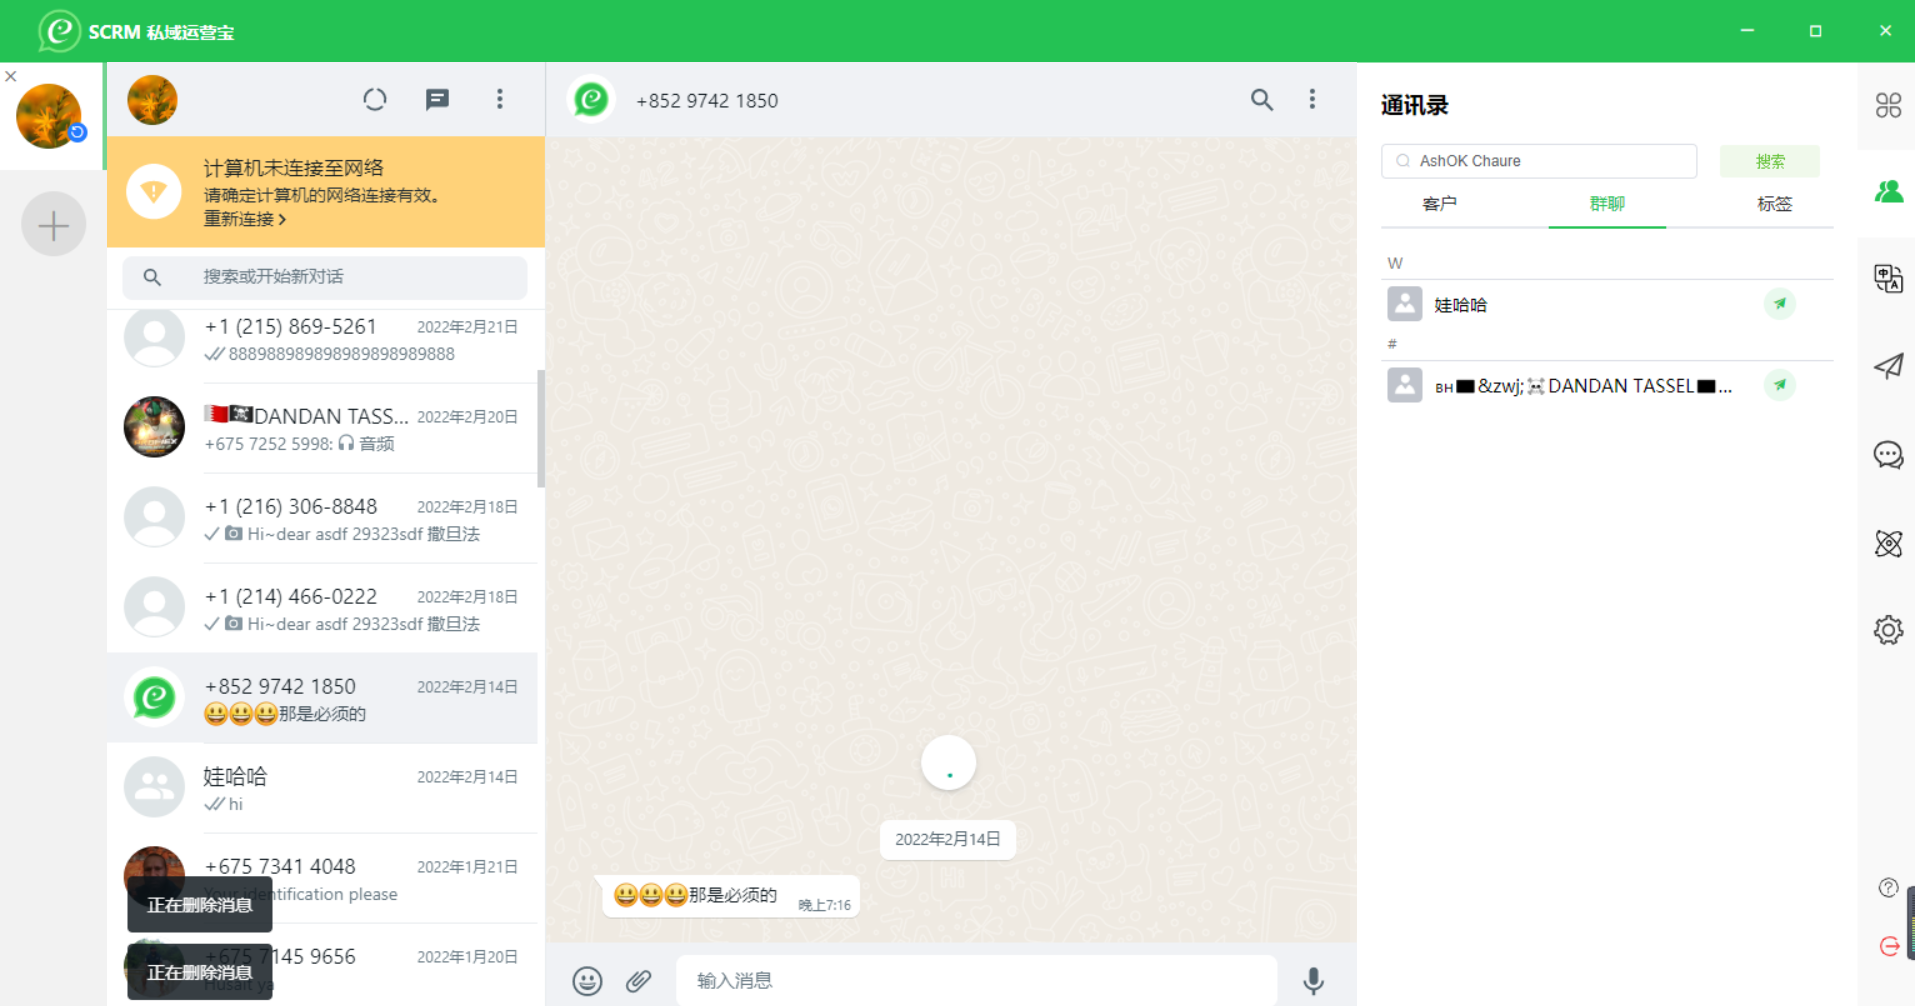Open the apps grid icon in right sidebar

tap(1888, 105)
